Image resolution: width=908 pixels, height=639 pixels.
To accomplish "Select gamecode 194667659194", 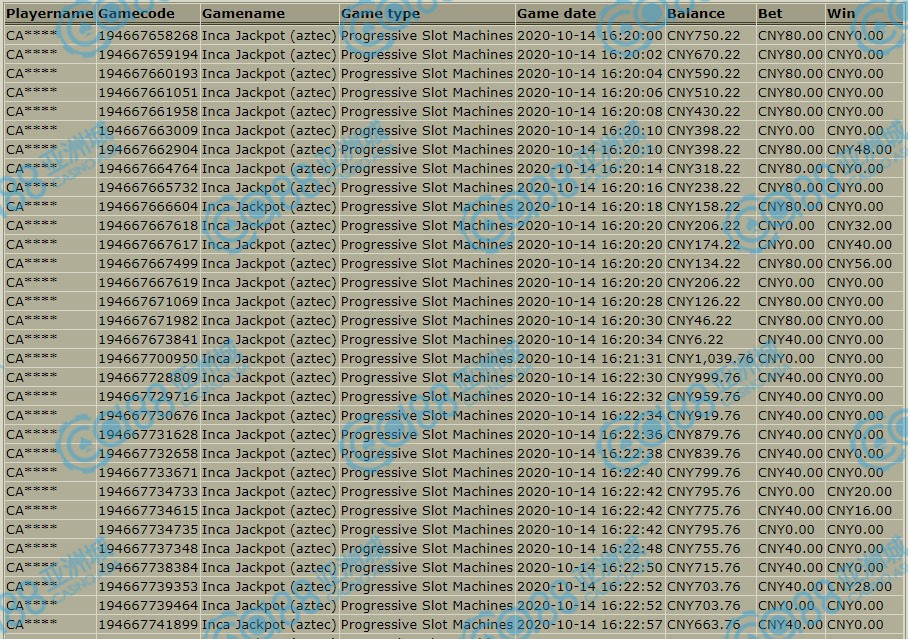I will (x=148, y=54).
